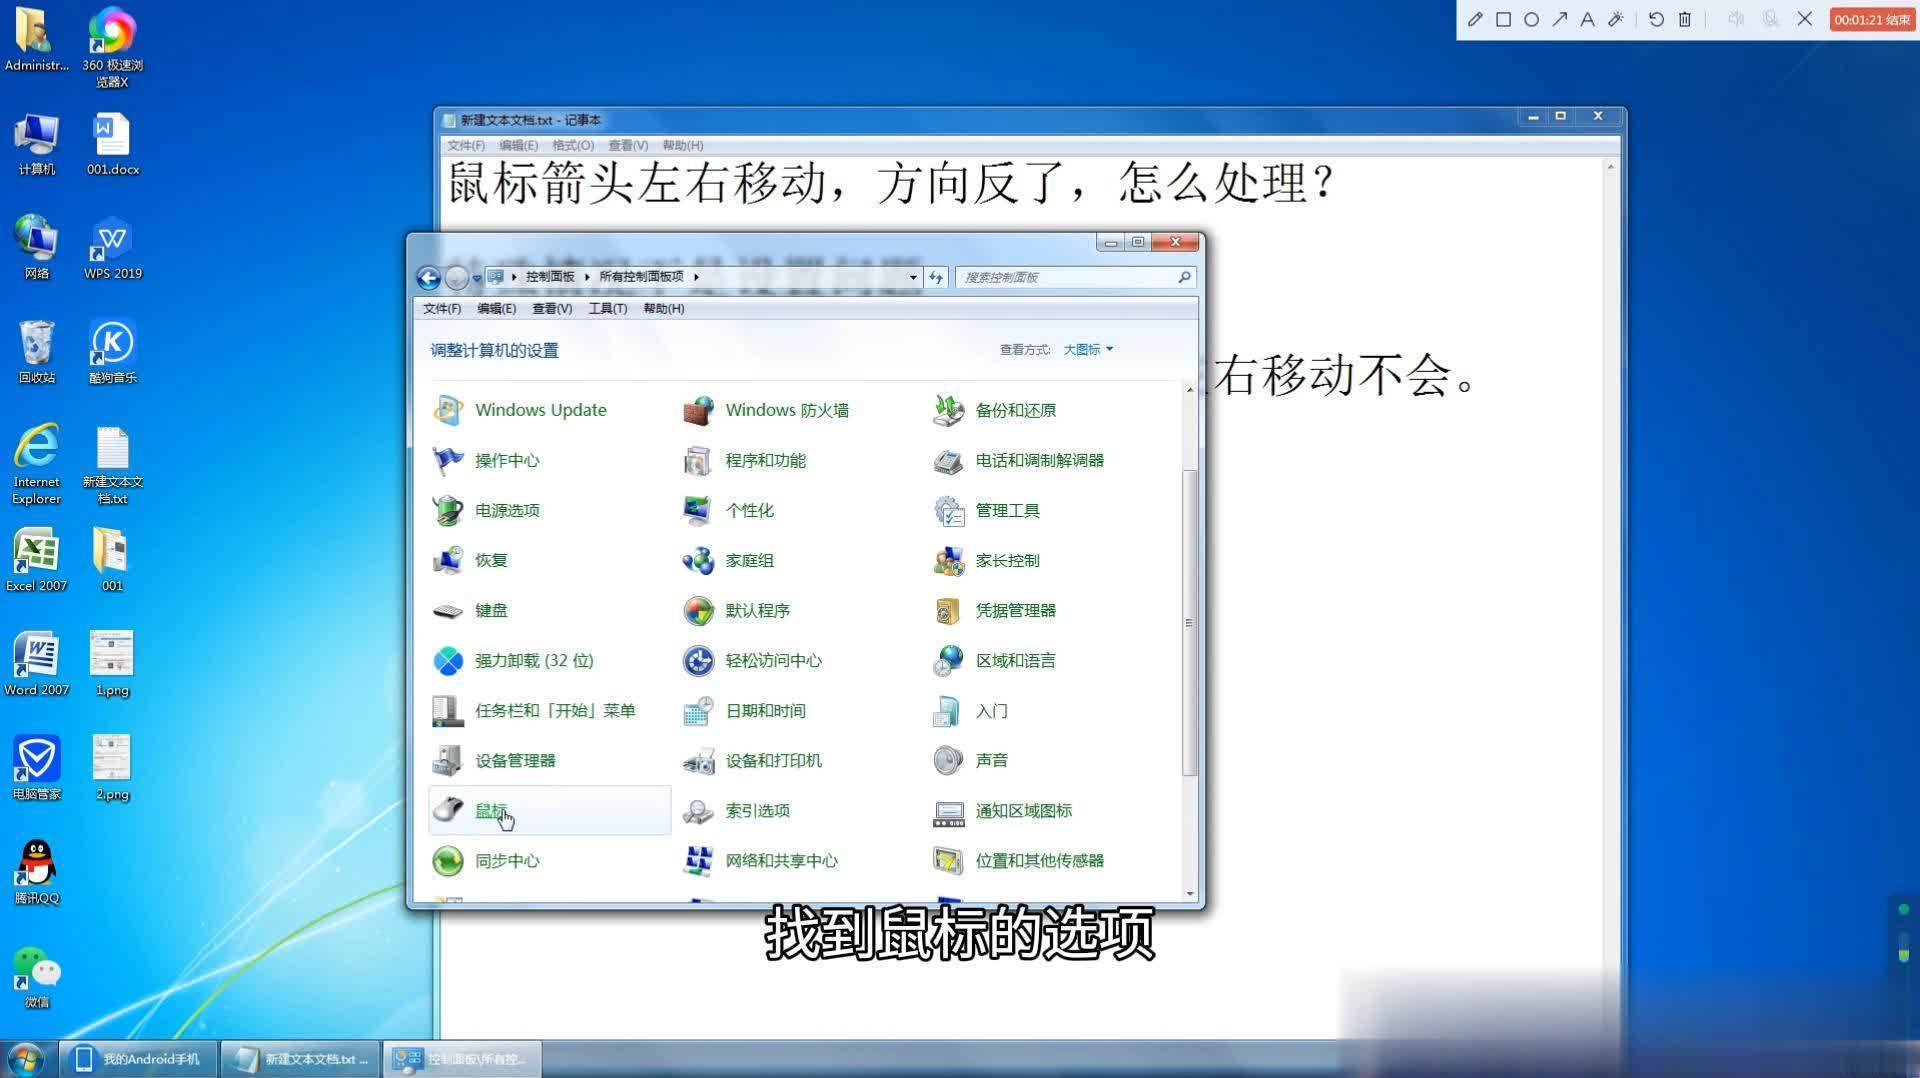Toggle the microphone icon in recorder toolbar
Screen dimensions: 1920x1078
click(1770, 19)
